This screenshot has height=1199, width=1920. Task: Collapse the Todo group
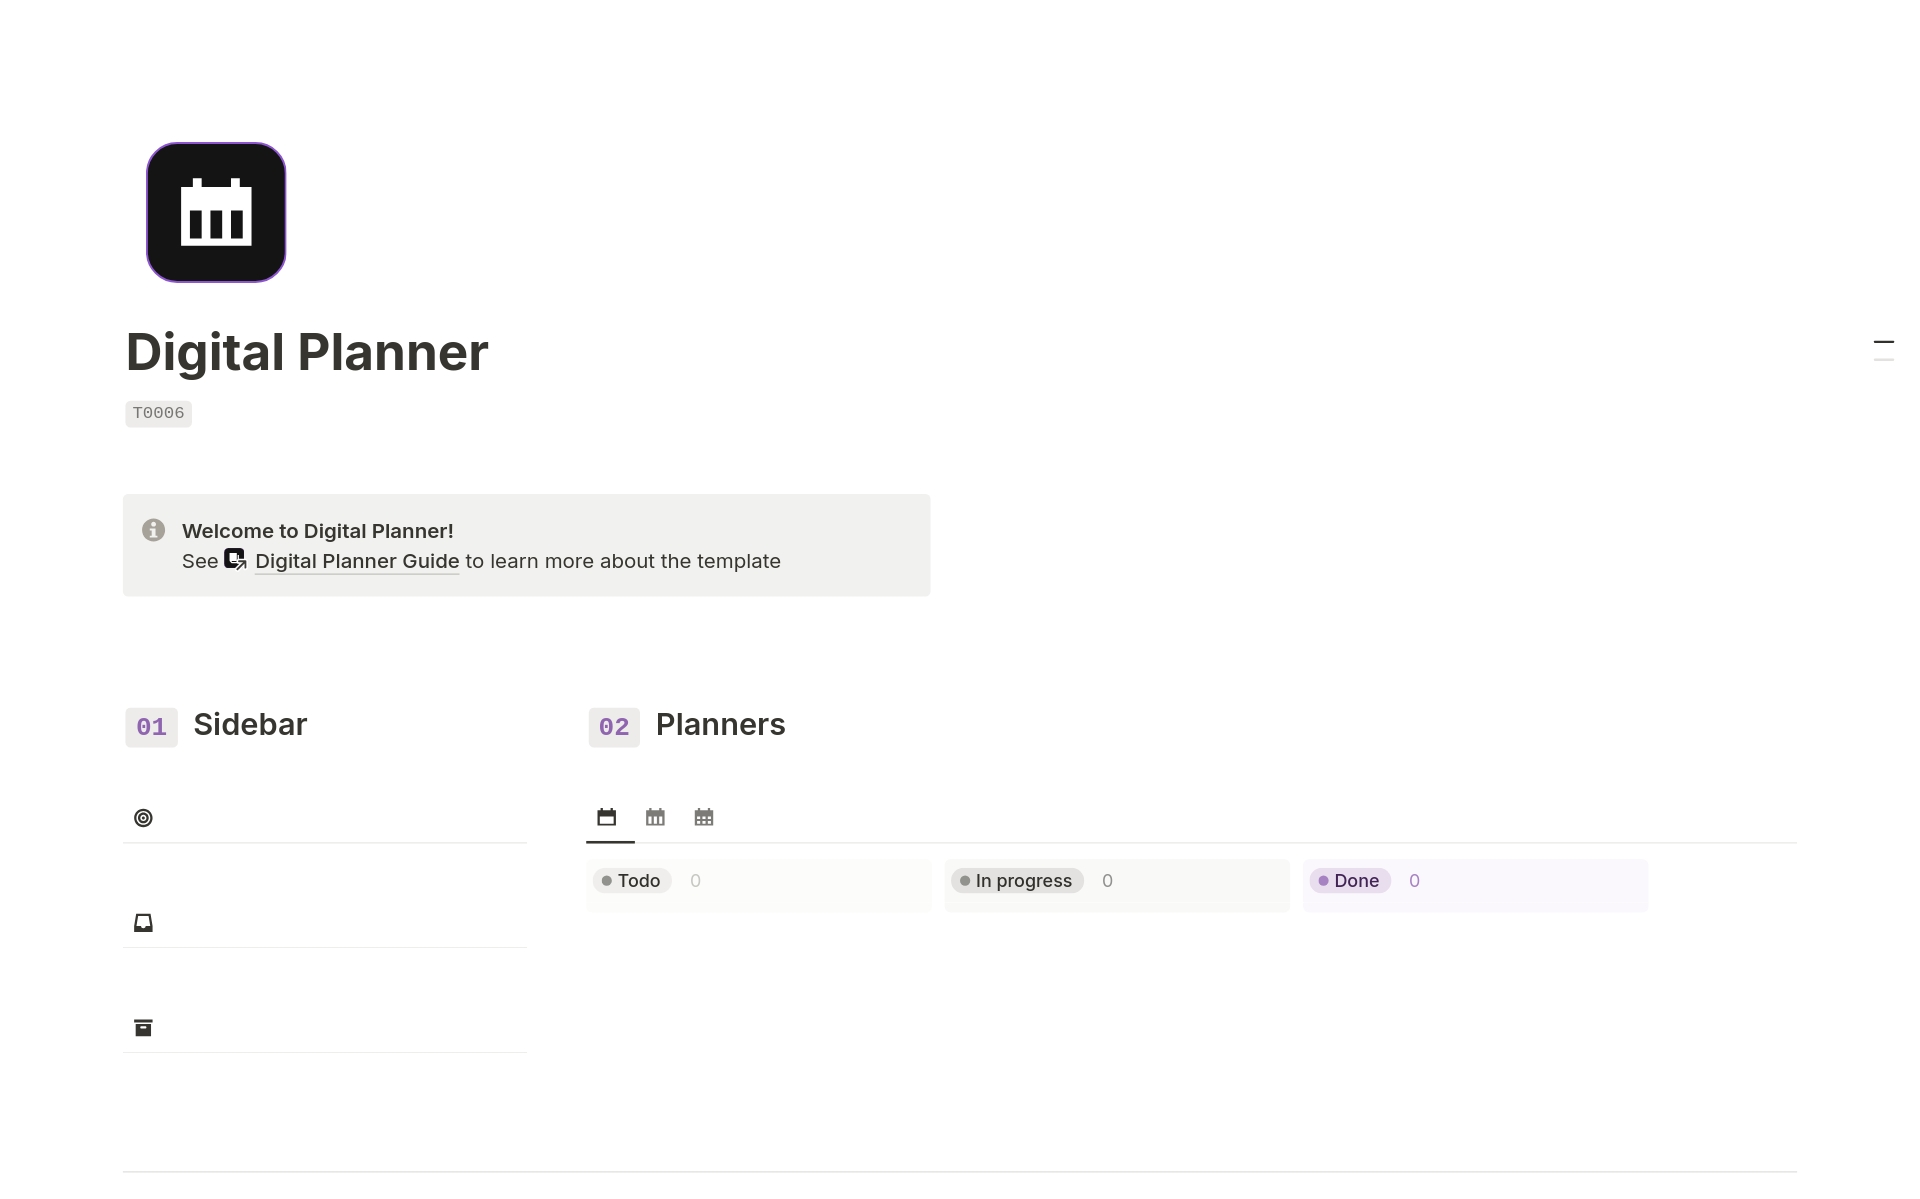631,881
